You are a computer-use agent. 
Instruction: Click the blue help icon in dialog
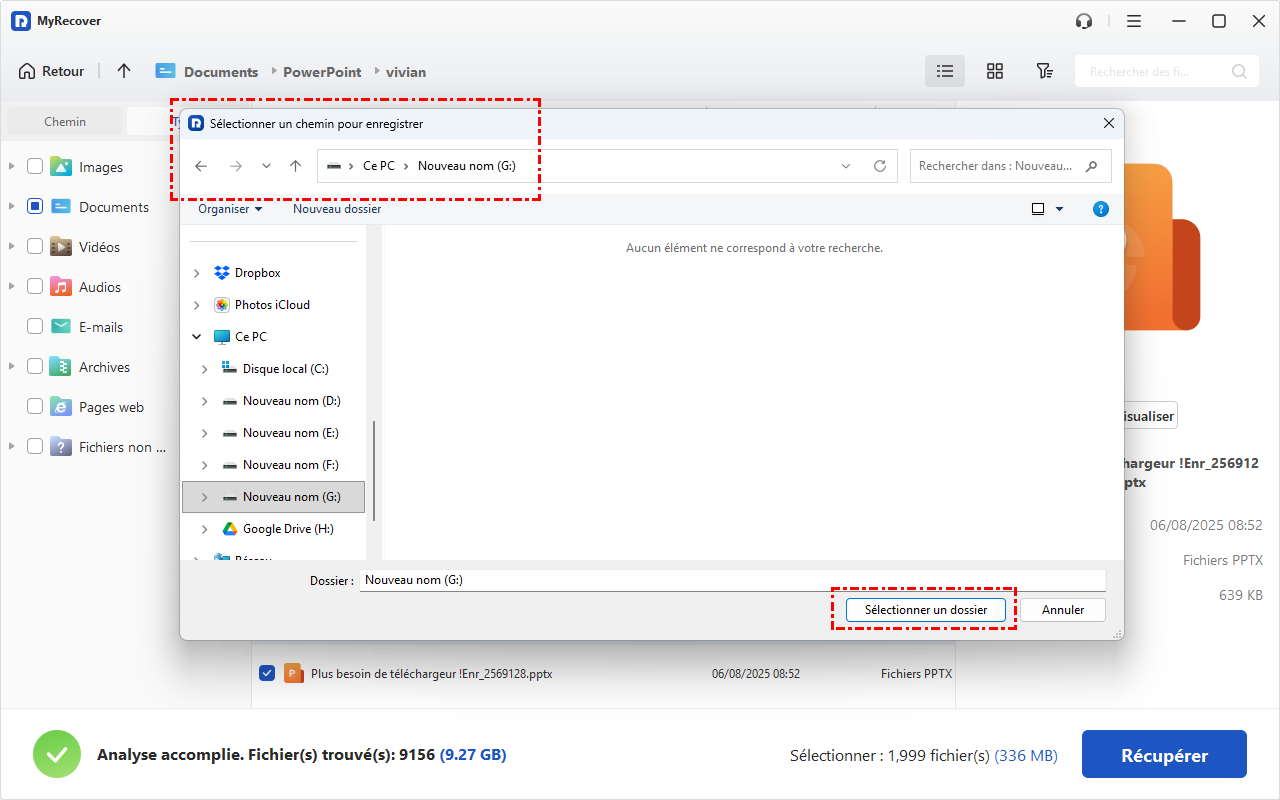(1101, 209)
